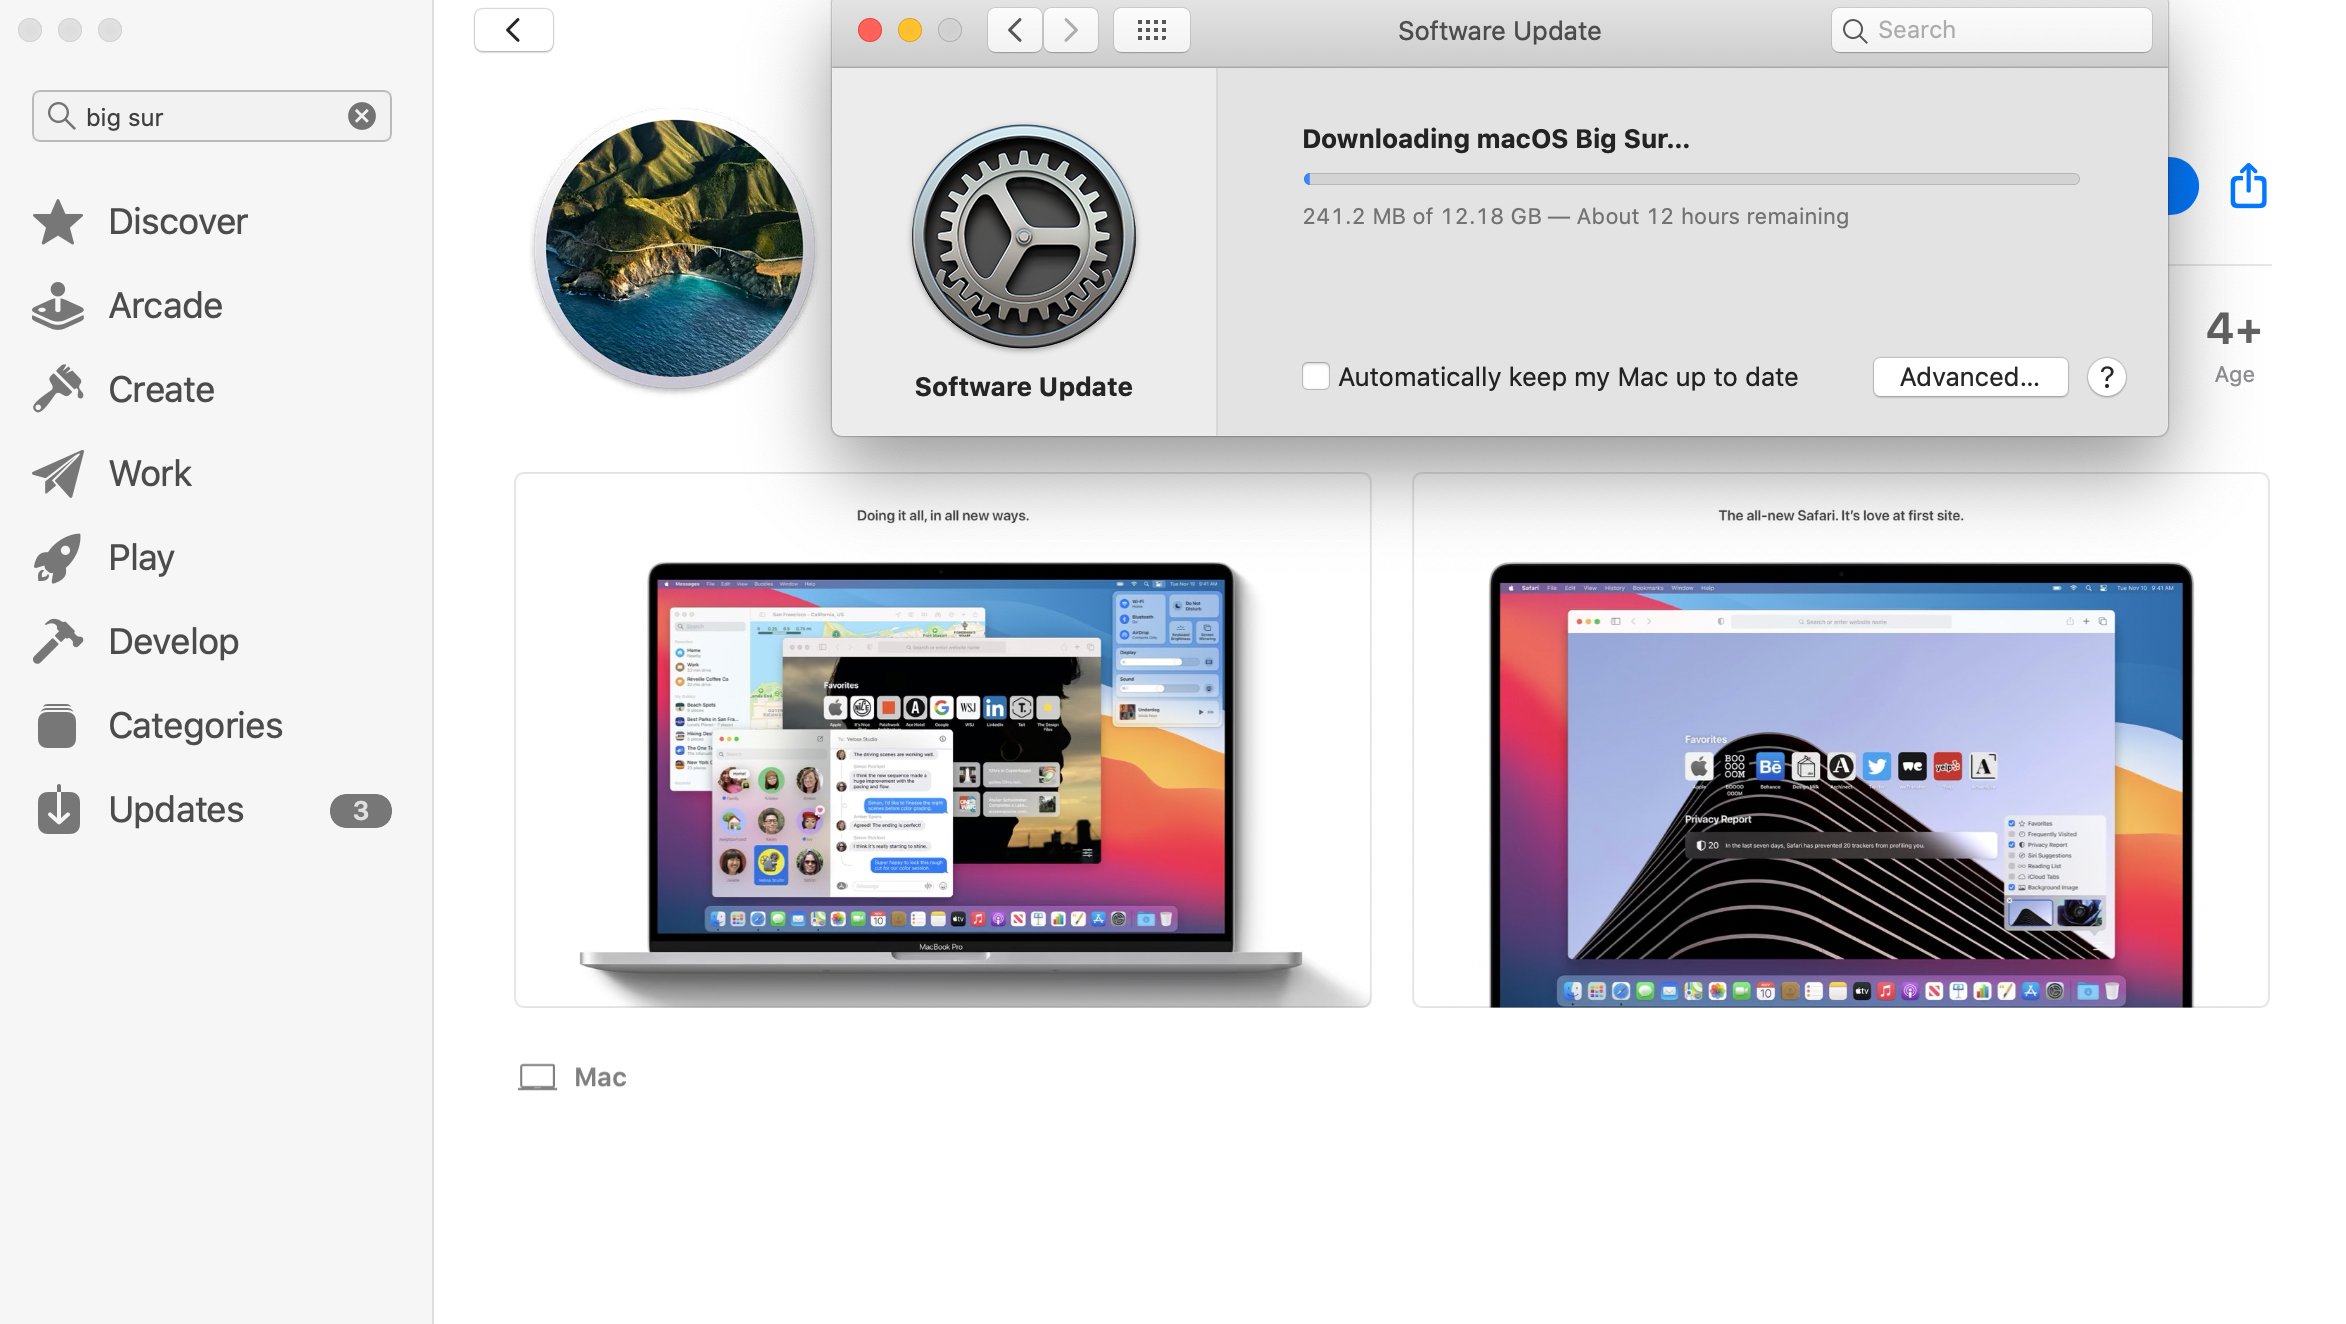The width and height of the screenshot is (2346, 1324).
Task: Go forward in System Preferences window
Action: [x=1071, y=30]
